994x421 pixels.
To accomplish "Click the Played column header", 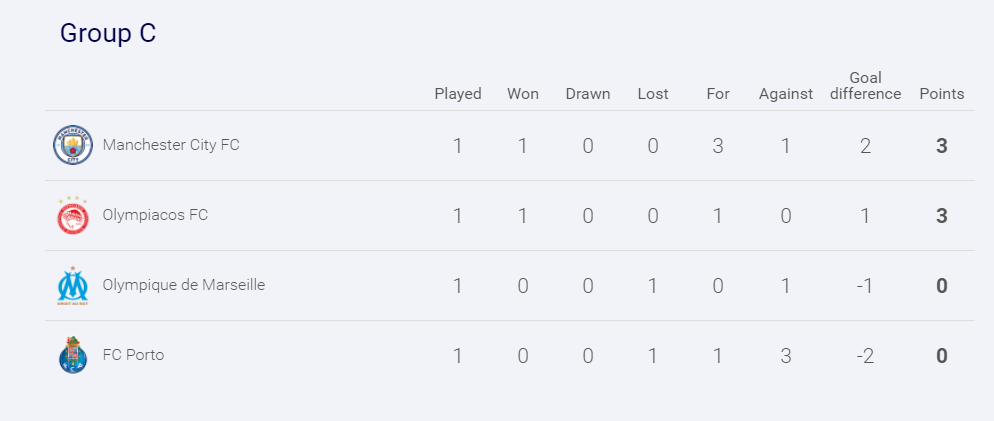I will 458,94.
